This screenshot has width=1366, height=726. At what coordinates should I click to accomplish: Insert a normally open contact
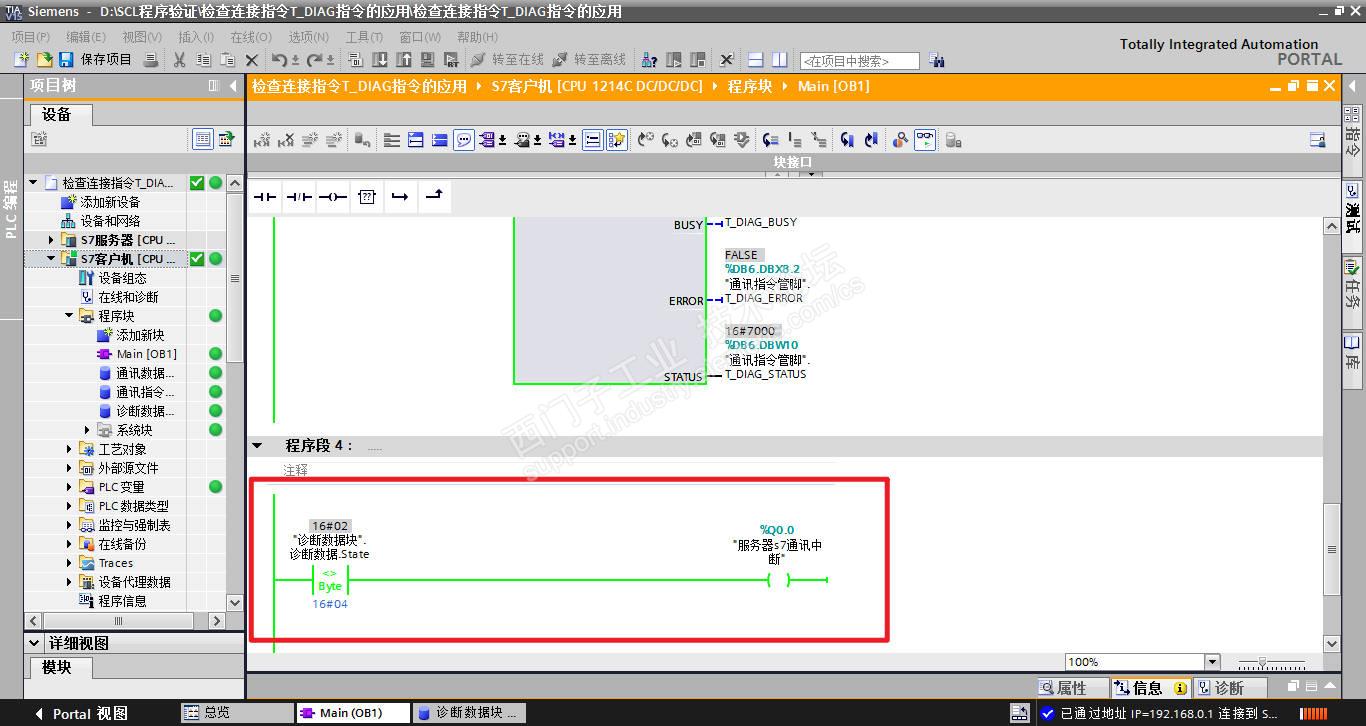265,197
